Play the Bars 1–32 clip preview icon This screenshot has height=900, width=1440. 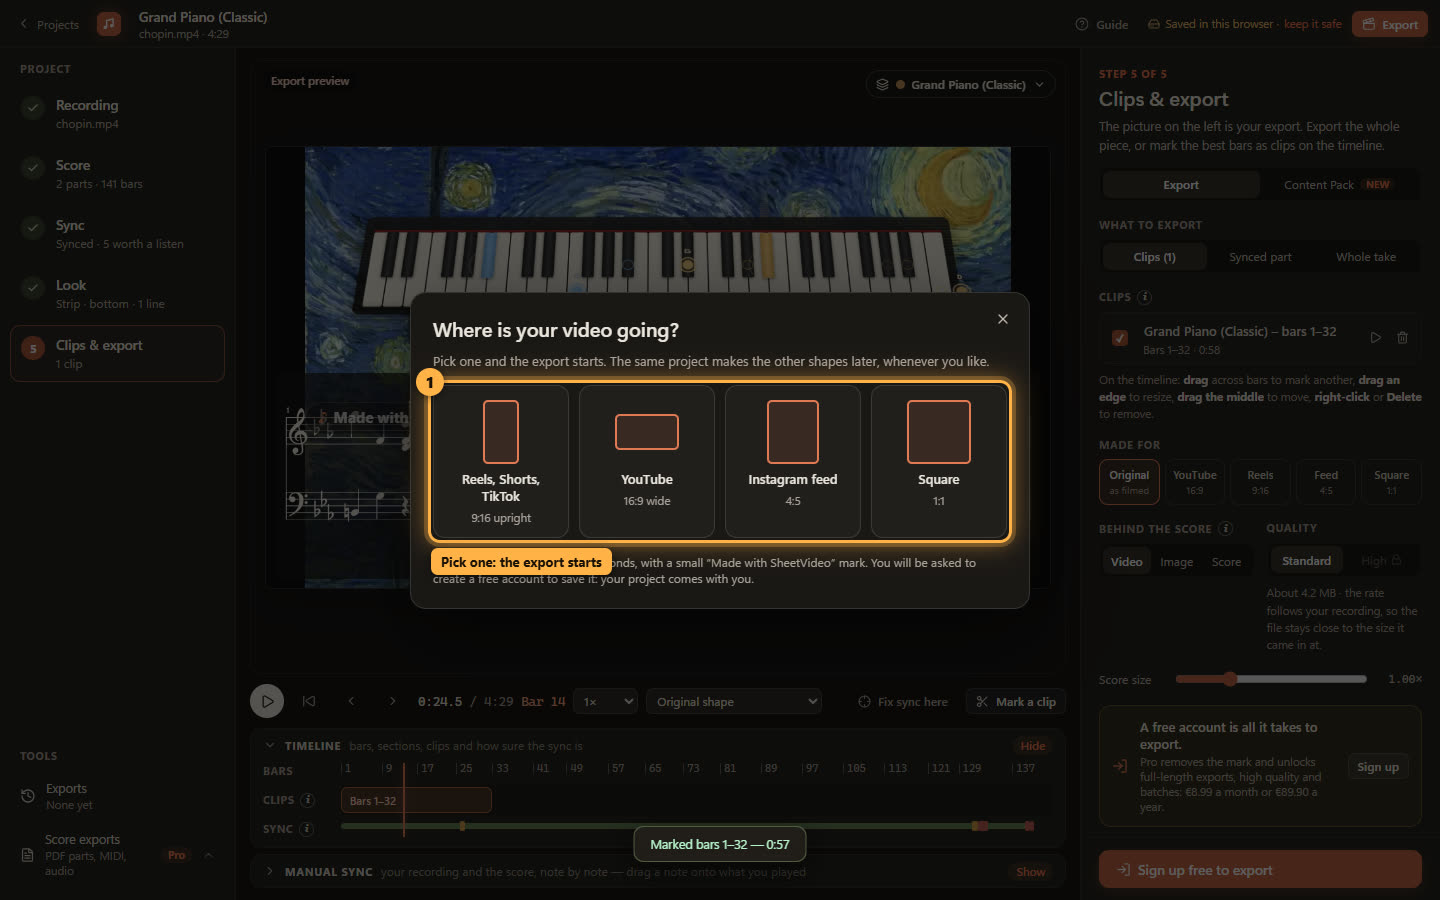click(x=1375, y=338)
